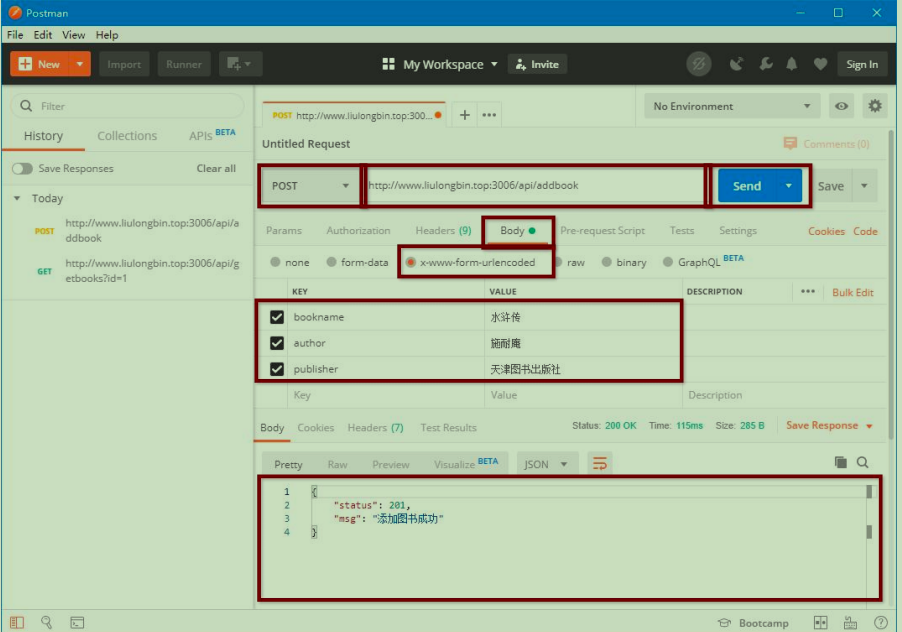Open the File menu
This screenshot has width=902, height=632.
click(15, 35)
